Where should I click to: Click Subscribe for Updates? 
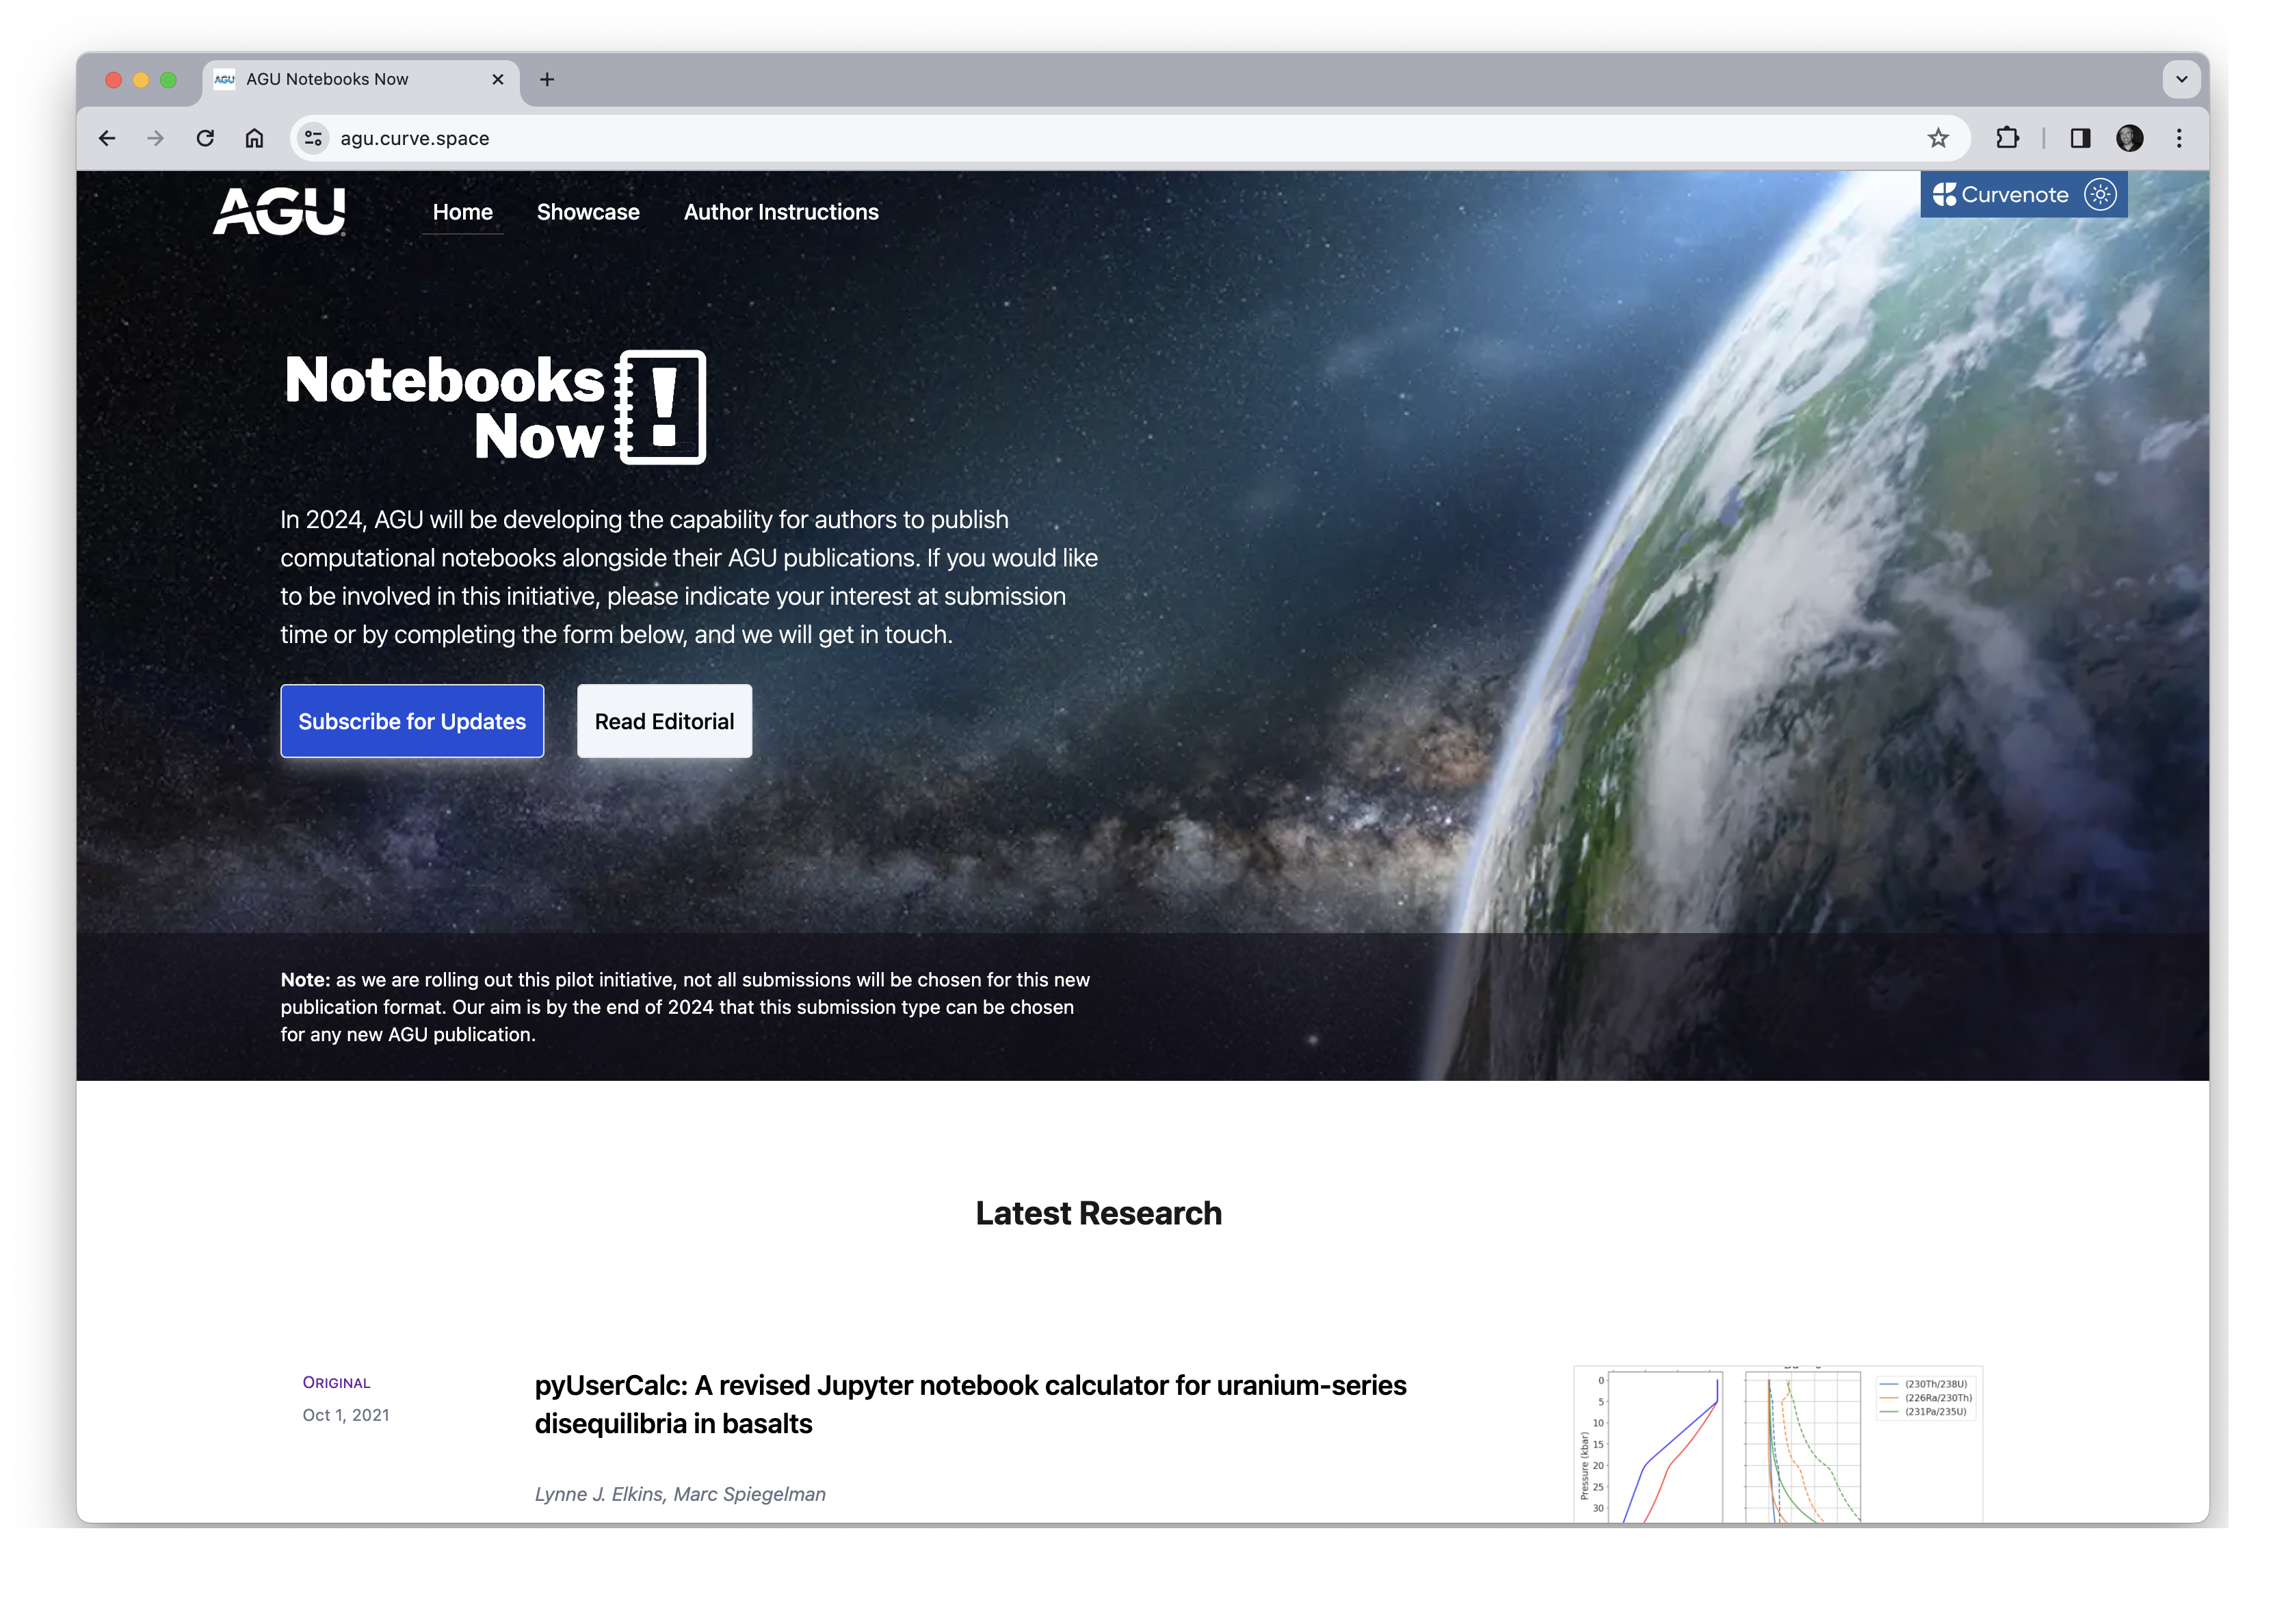coord(412,721)
